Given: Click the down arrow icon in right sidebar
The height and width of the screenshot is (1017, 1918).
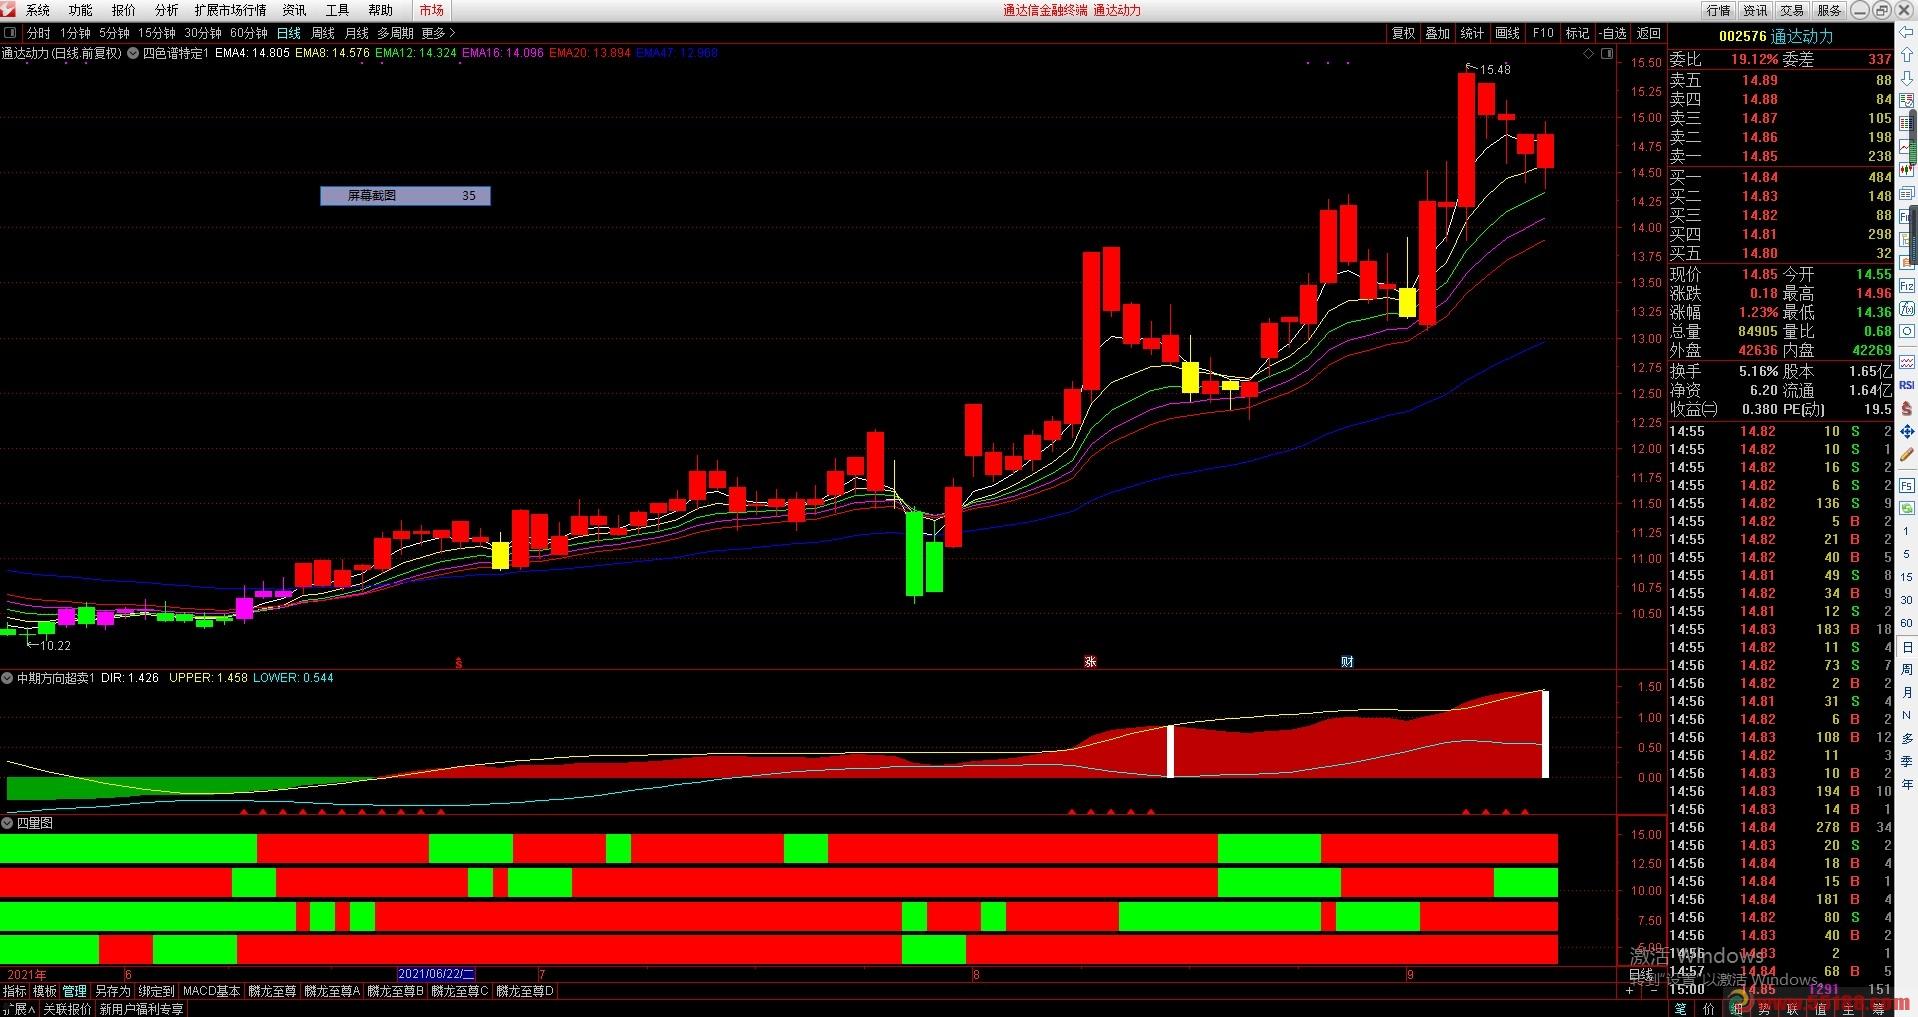Looking at the screenshot, I should click(x=1907, y=78).
